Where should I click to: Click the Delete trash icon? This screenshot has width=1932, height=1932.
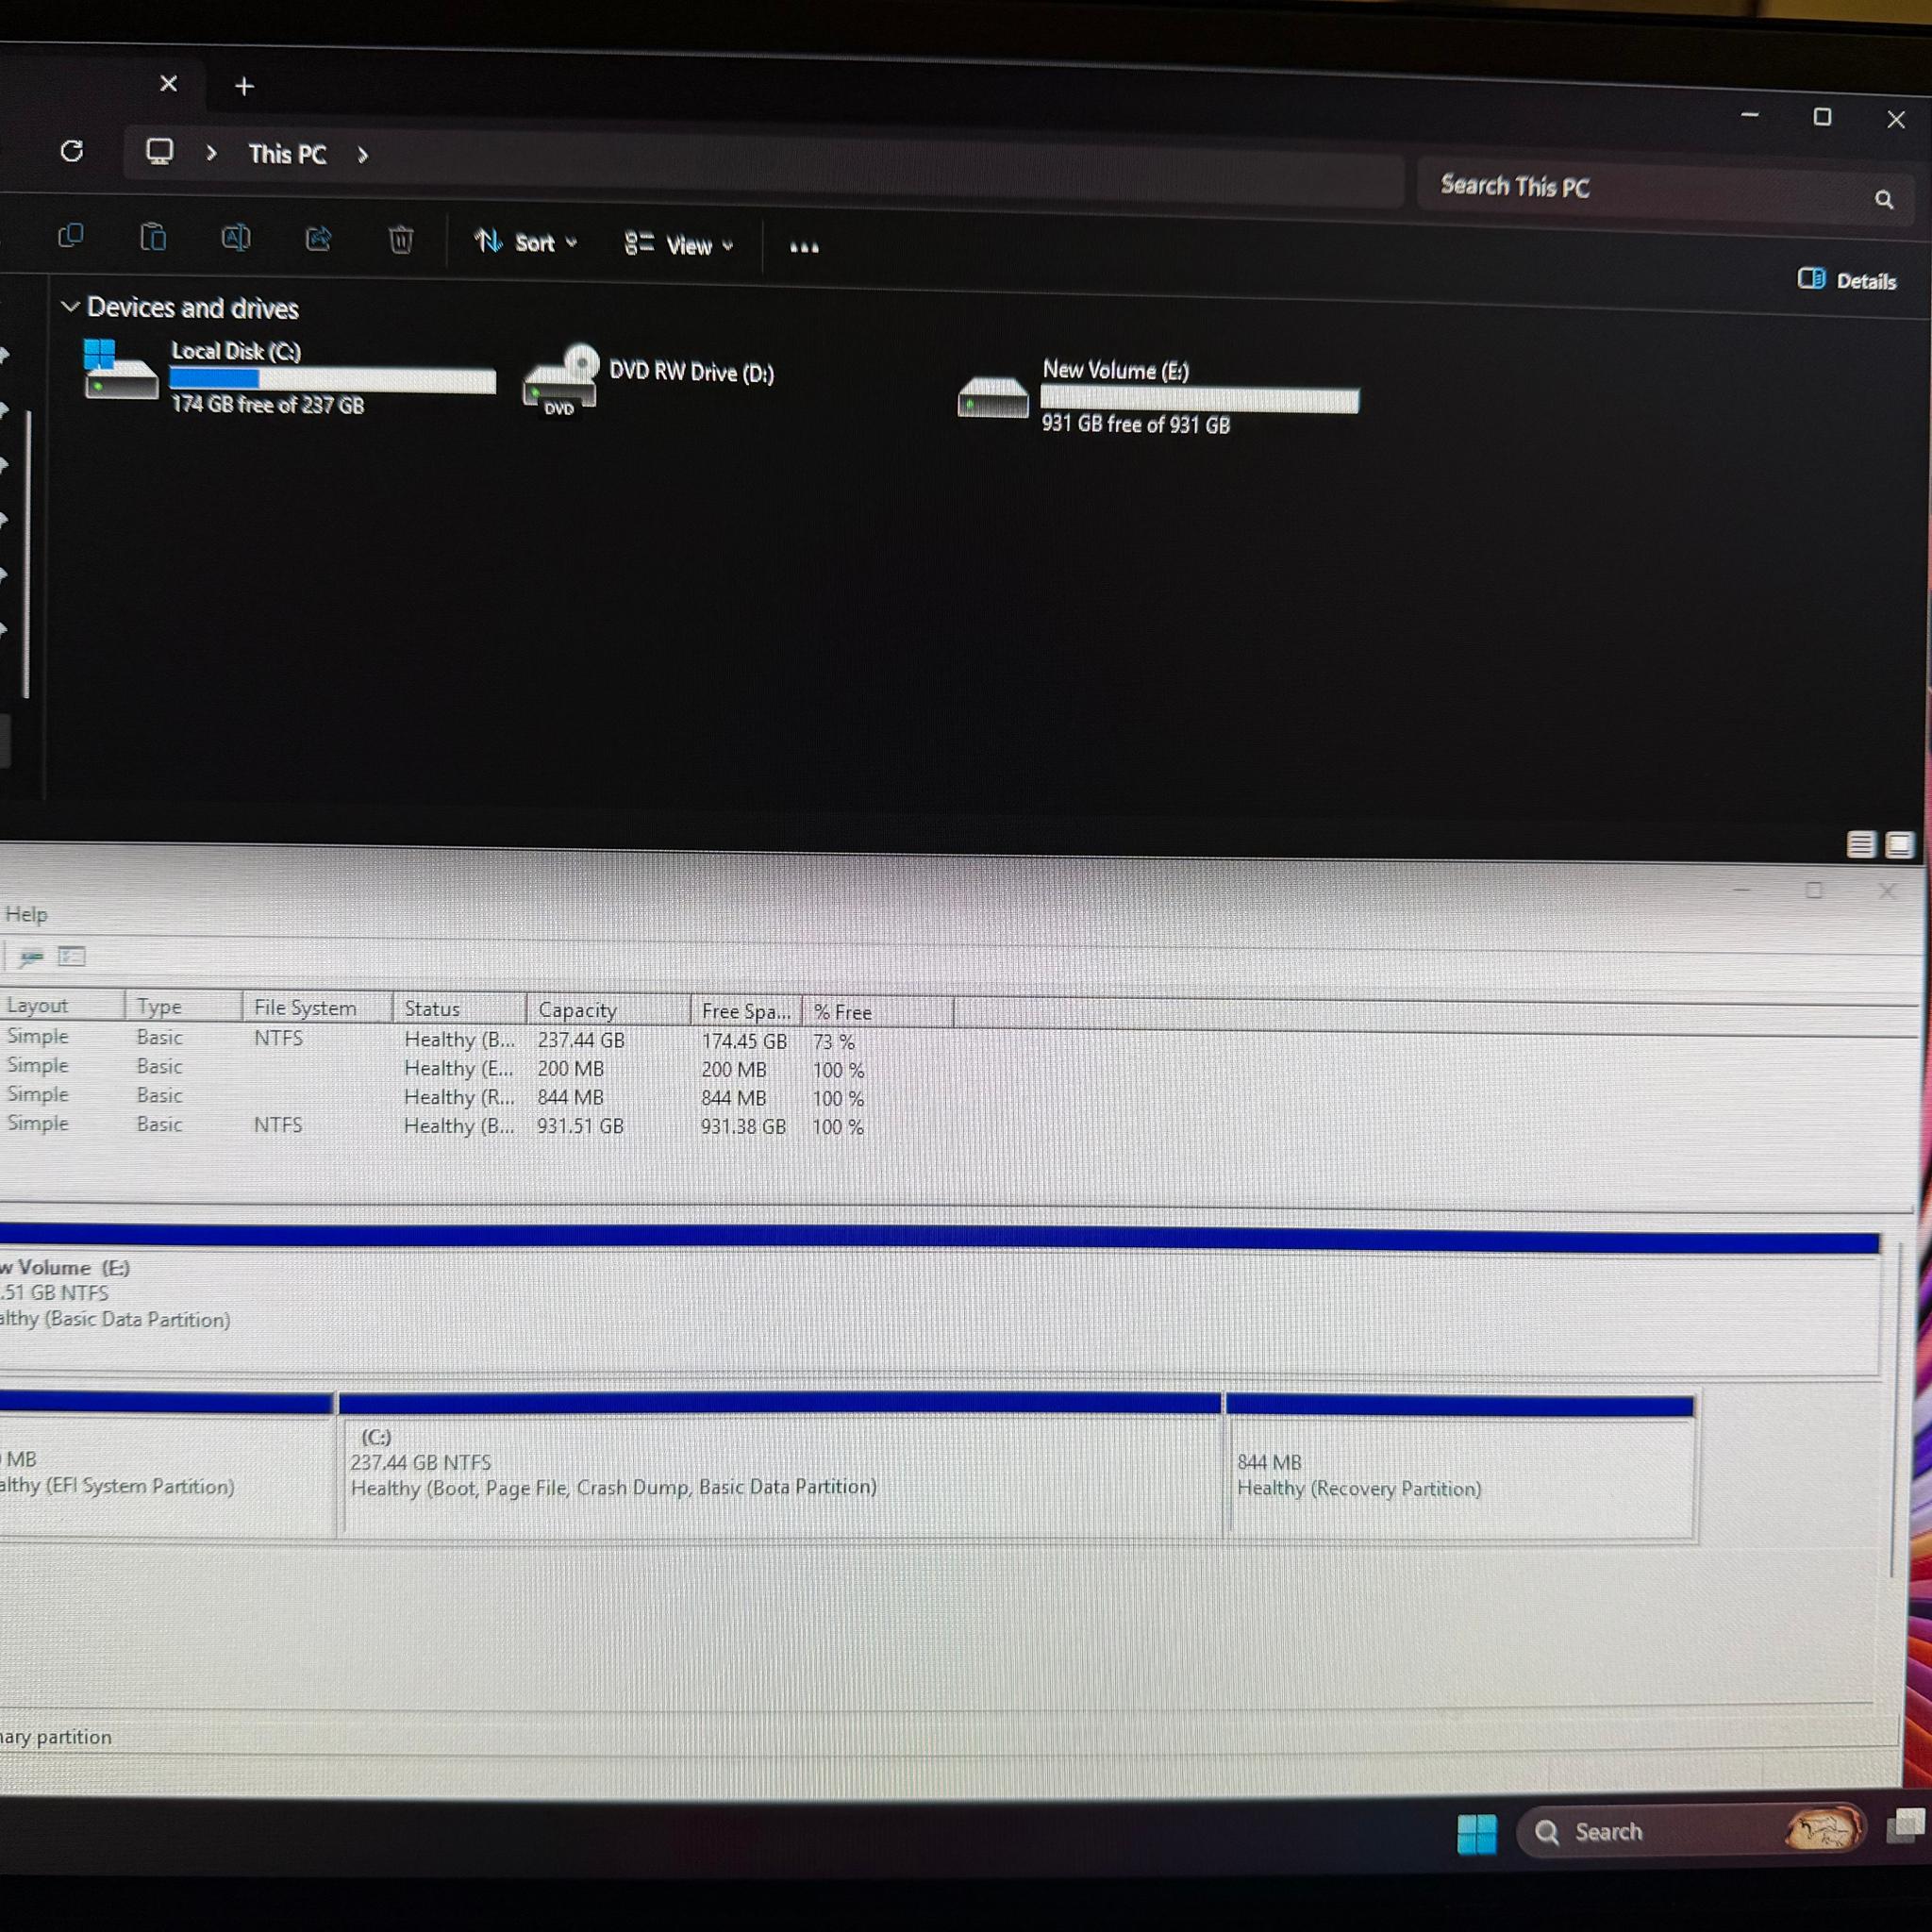tap(401, 240)
